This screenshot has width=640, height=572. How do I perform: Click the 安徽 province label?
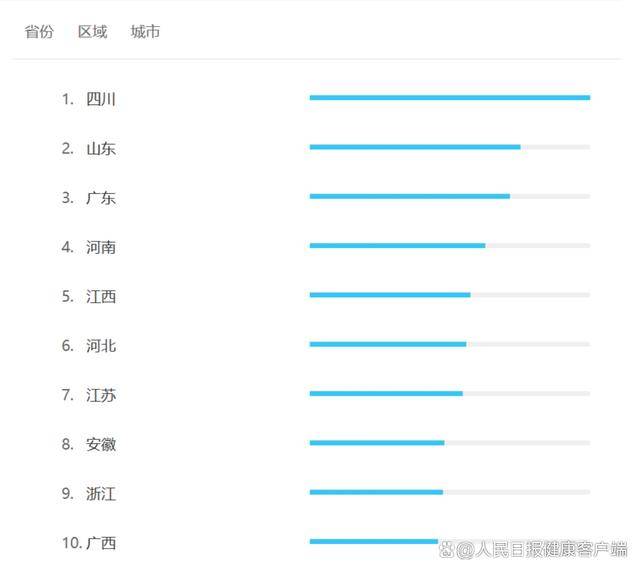pos(101,444)
